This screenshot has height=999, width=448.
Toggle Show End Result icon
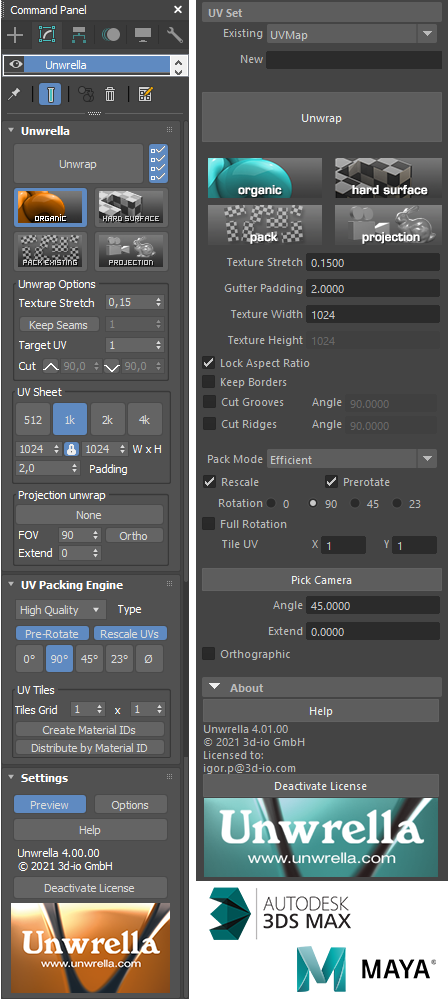(50, 94)
